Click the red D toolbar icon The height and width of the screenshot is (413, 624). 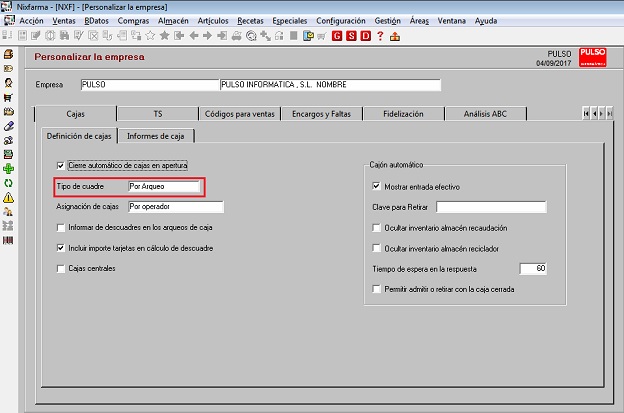(365, 36)
